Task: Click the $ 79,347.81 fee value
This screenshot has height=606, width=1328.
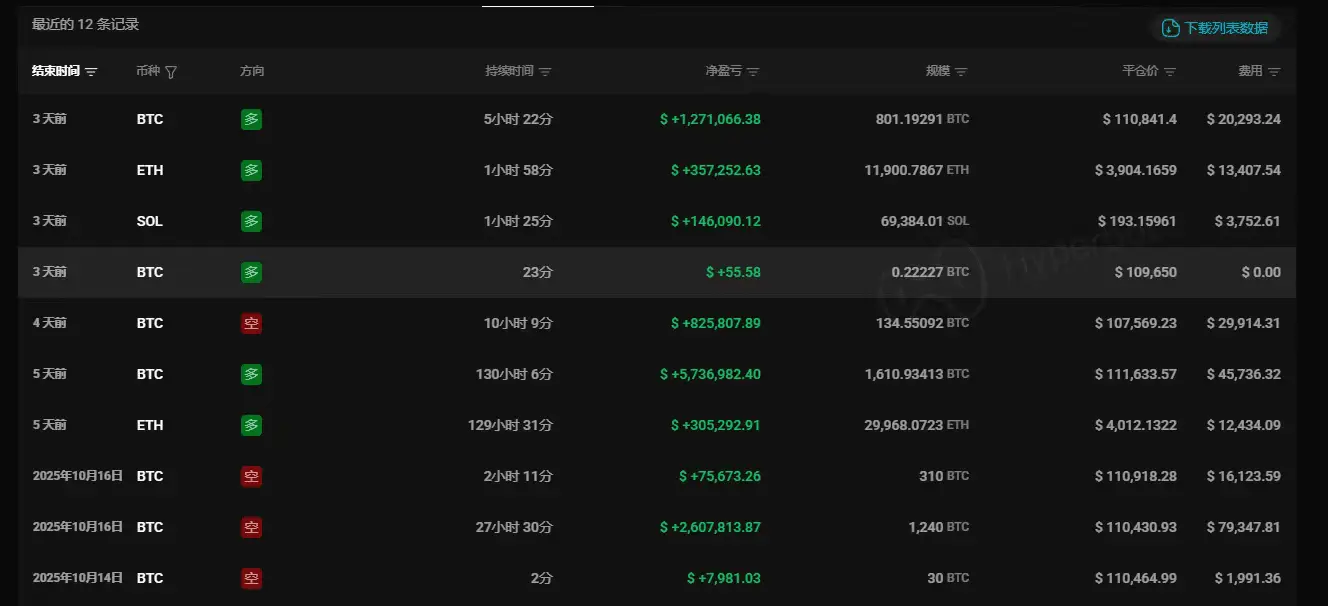Action: pyautogui.click(x=1243, y=527)
